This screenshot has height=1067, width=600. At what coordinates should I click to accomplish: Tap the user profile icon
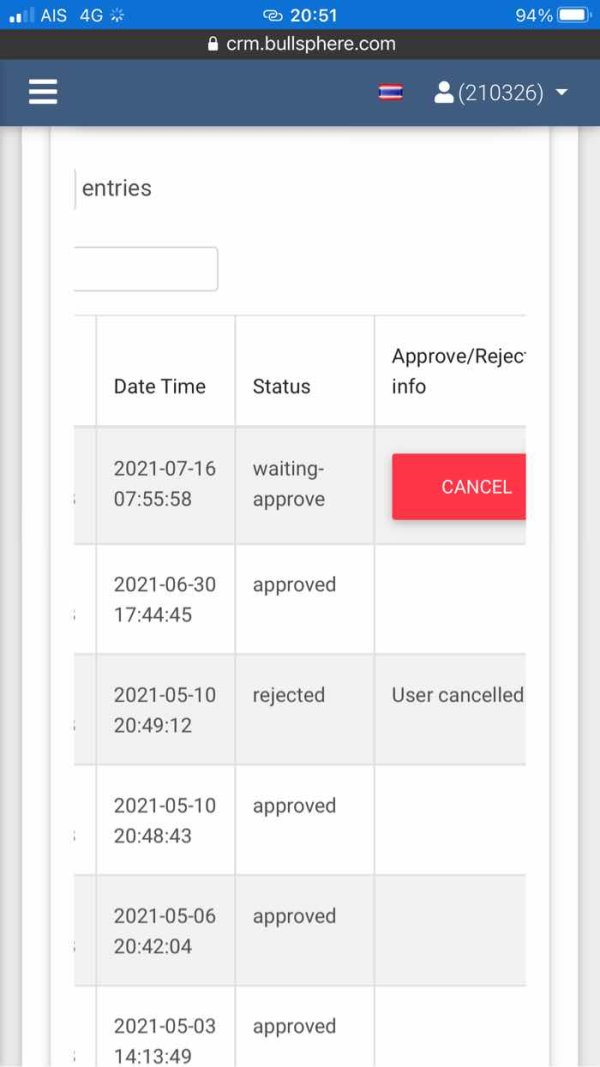coord(444,93)
